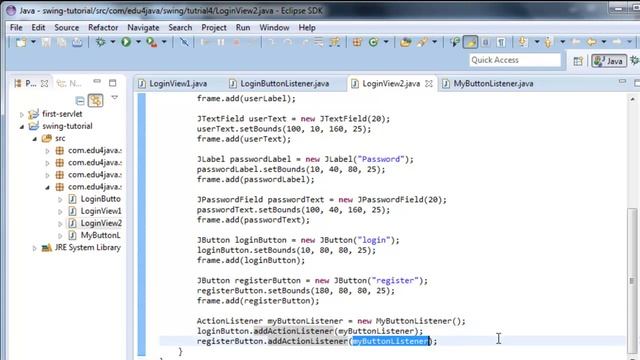Toggle Show Whitespace Characters pilcrow button
Image resolution: width=640 pixels, height=360 pixels.
(501, 42)
